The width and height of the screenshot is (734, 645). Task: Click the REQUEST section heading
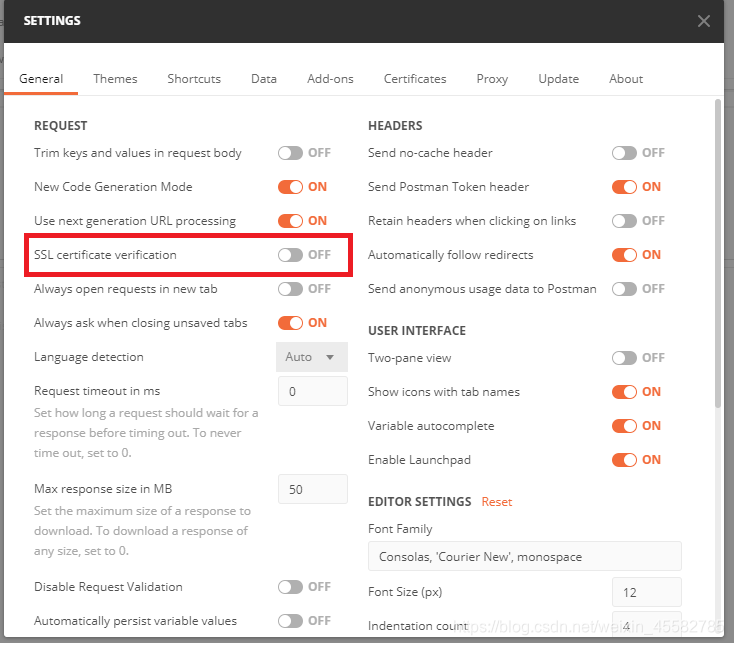(60, 125)
